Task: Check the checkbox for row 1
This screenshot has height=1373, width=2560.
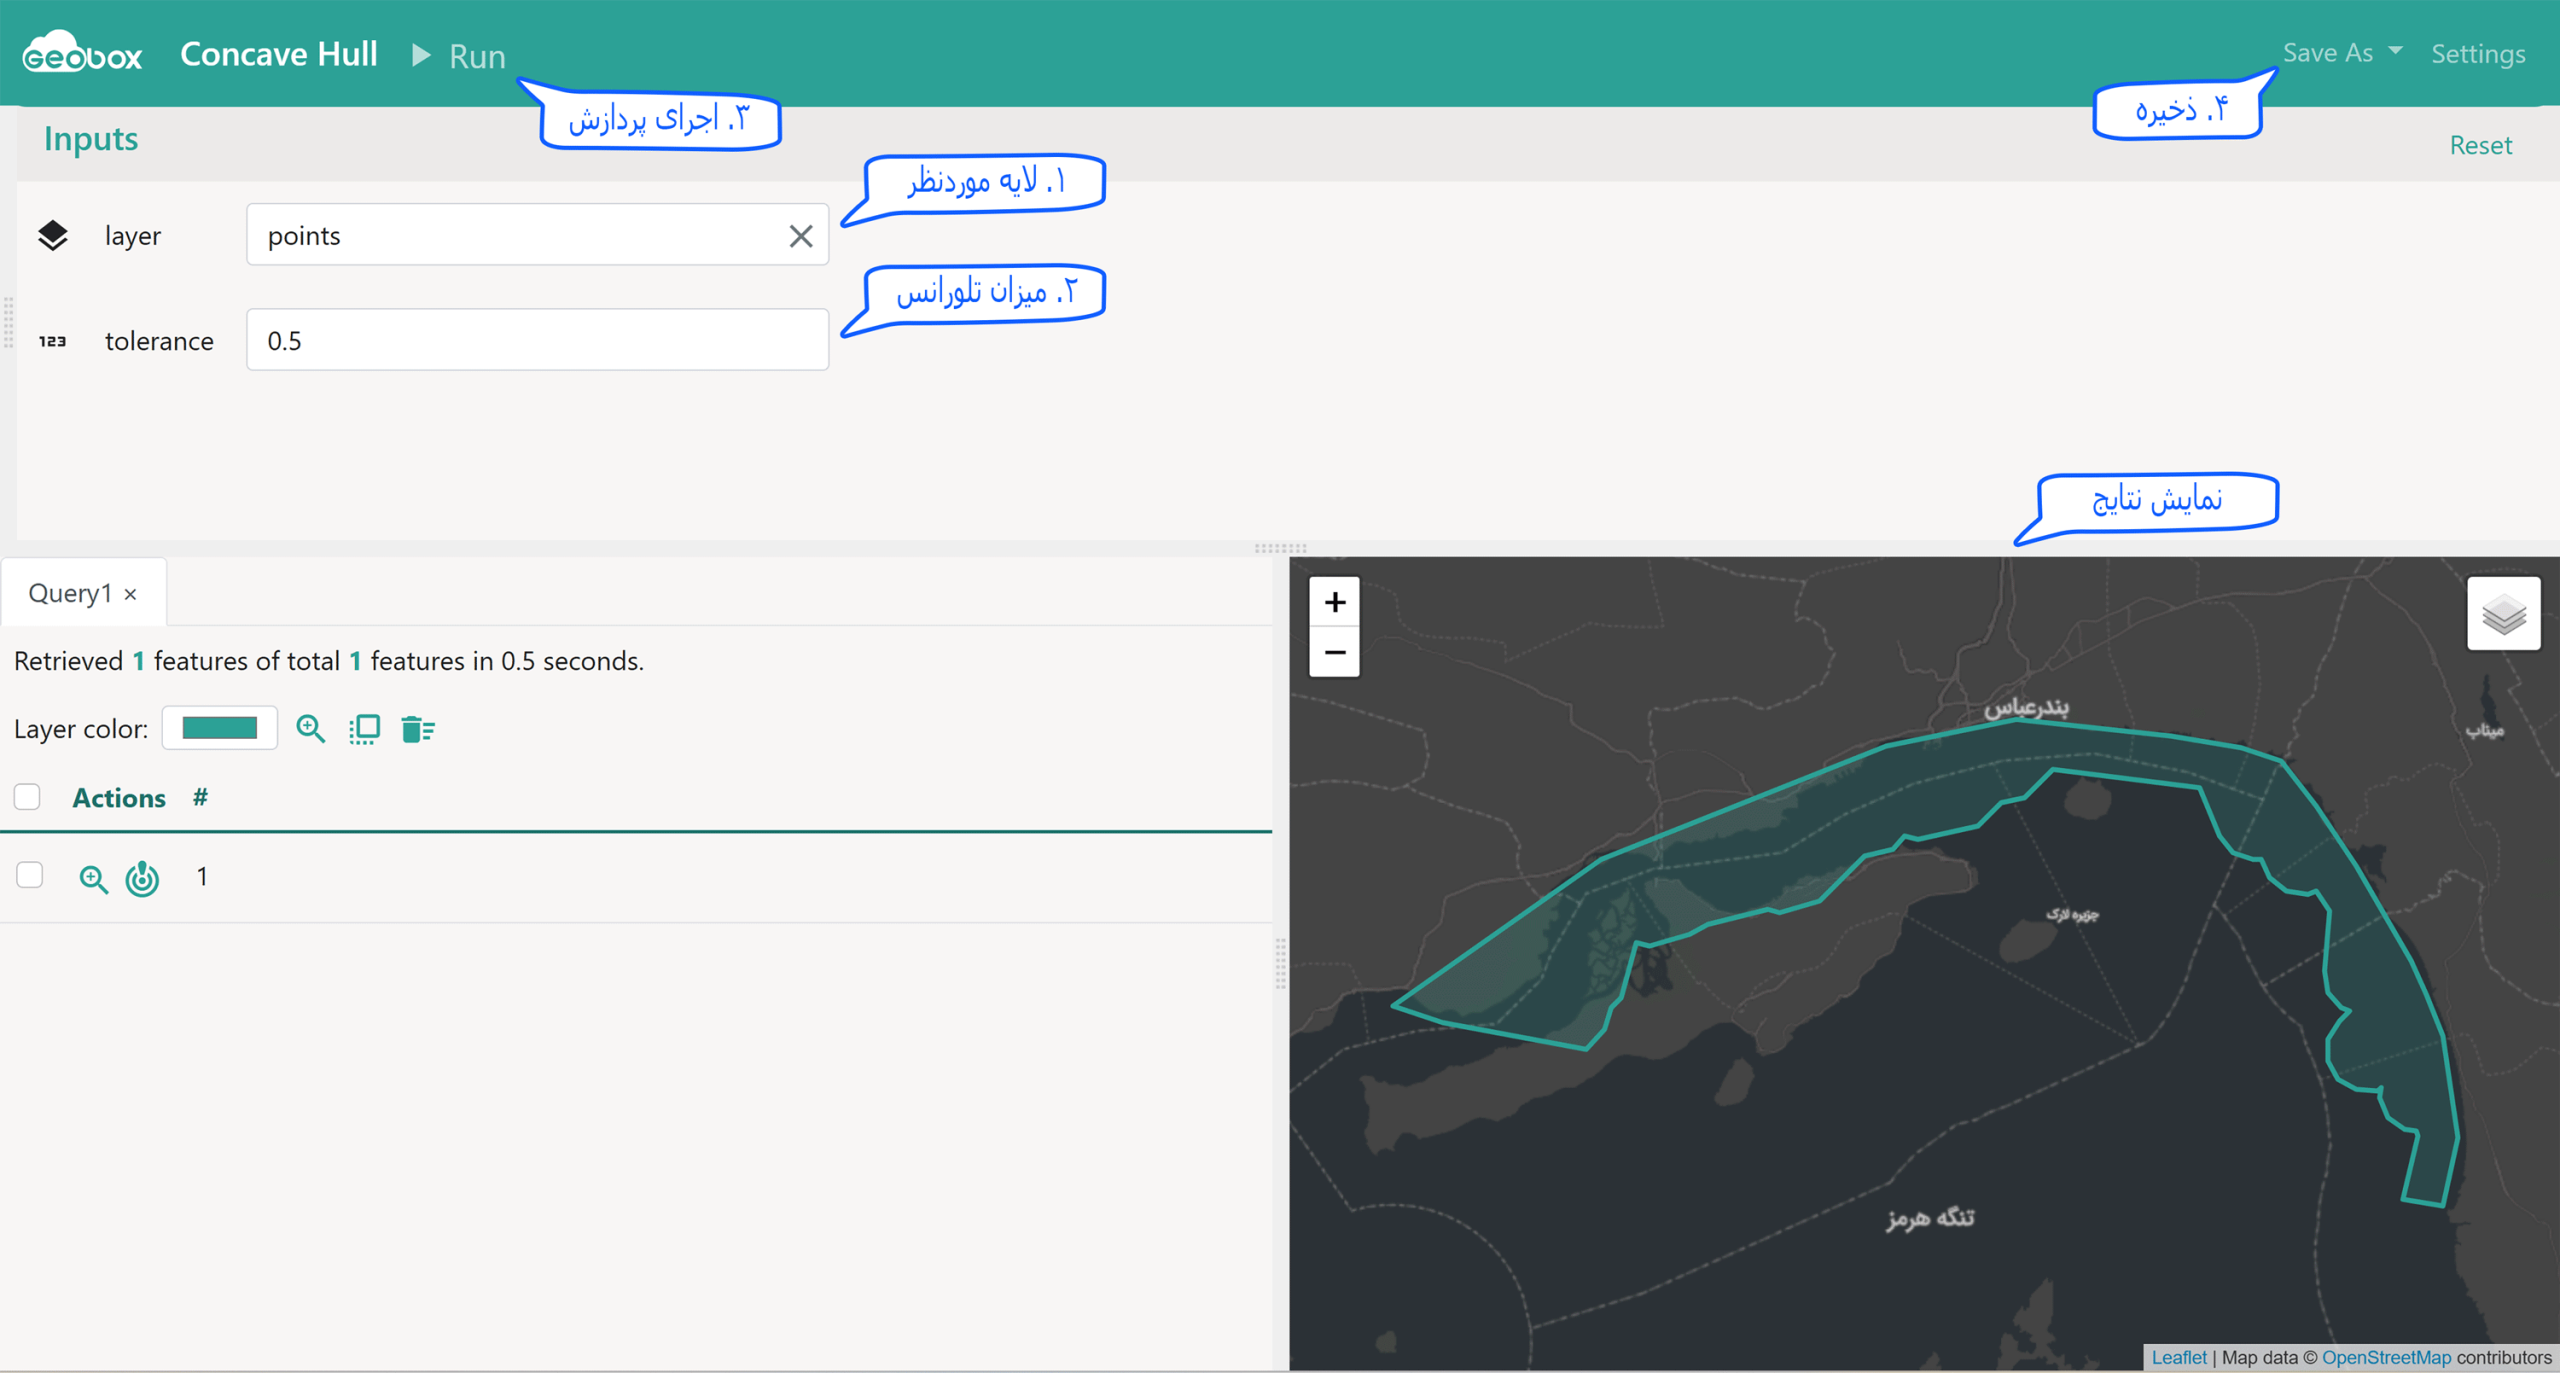Action: click(x=30, y=875)
